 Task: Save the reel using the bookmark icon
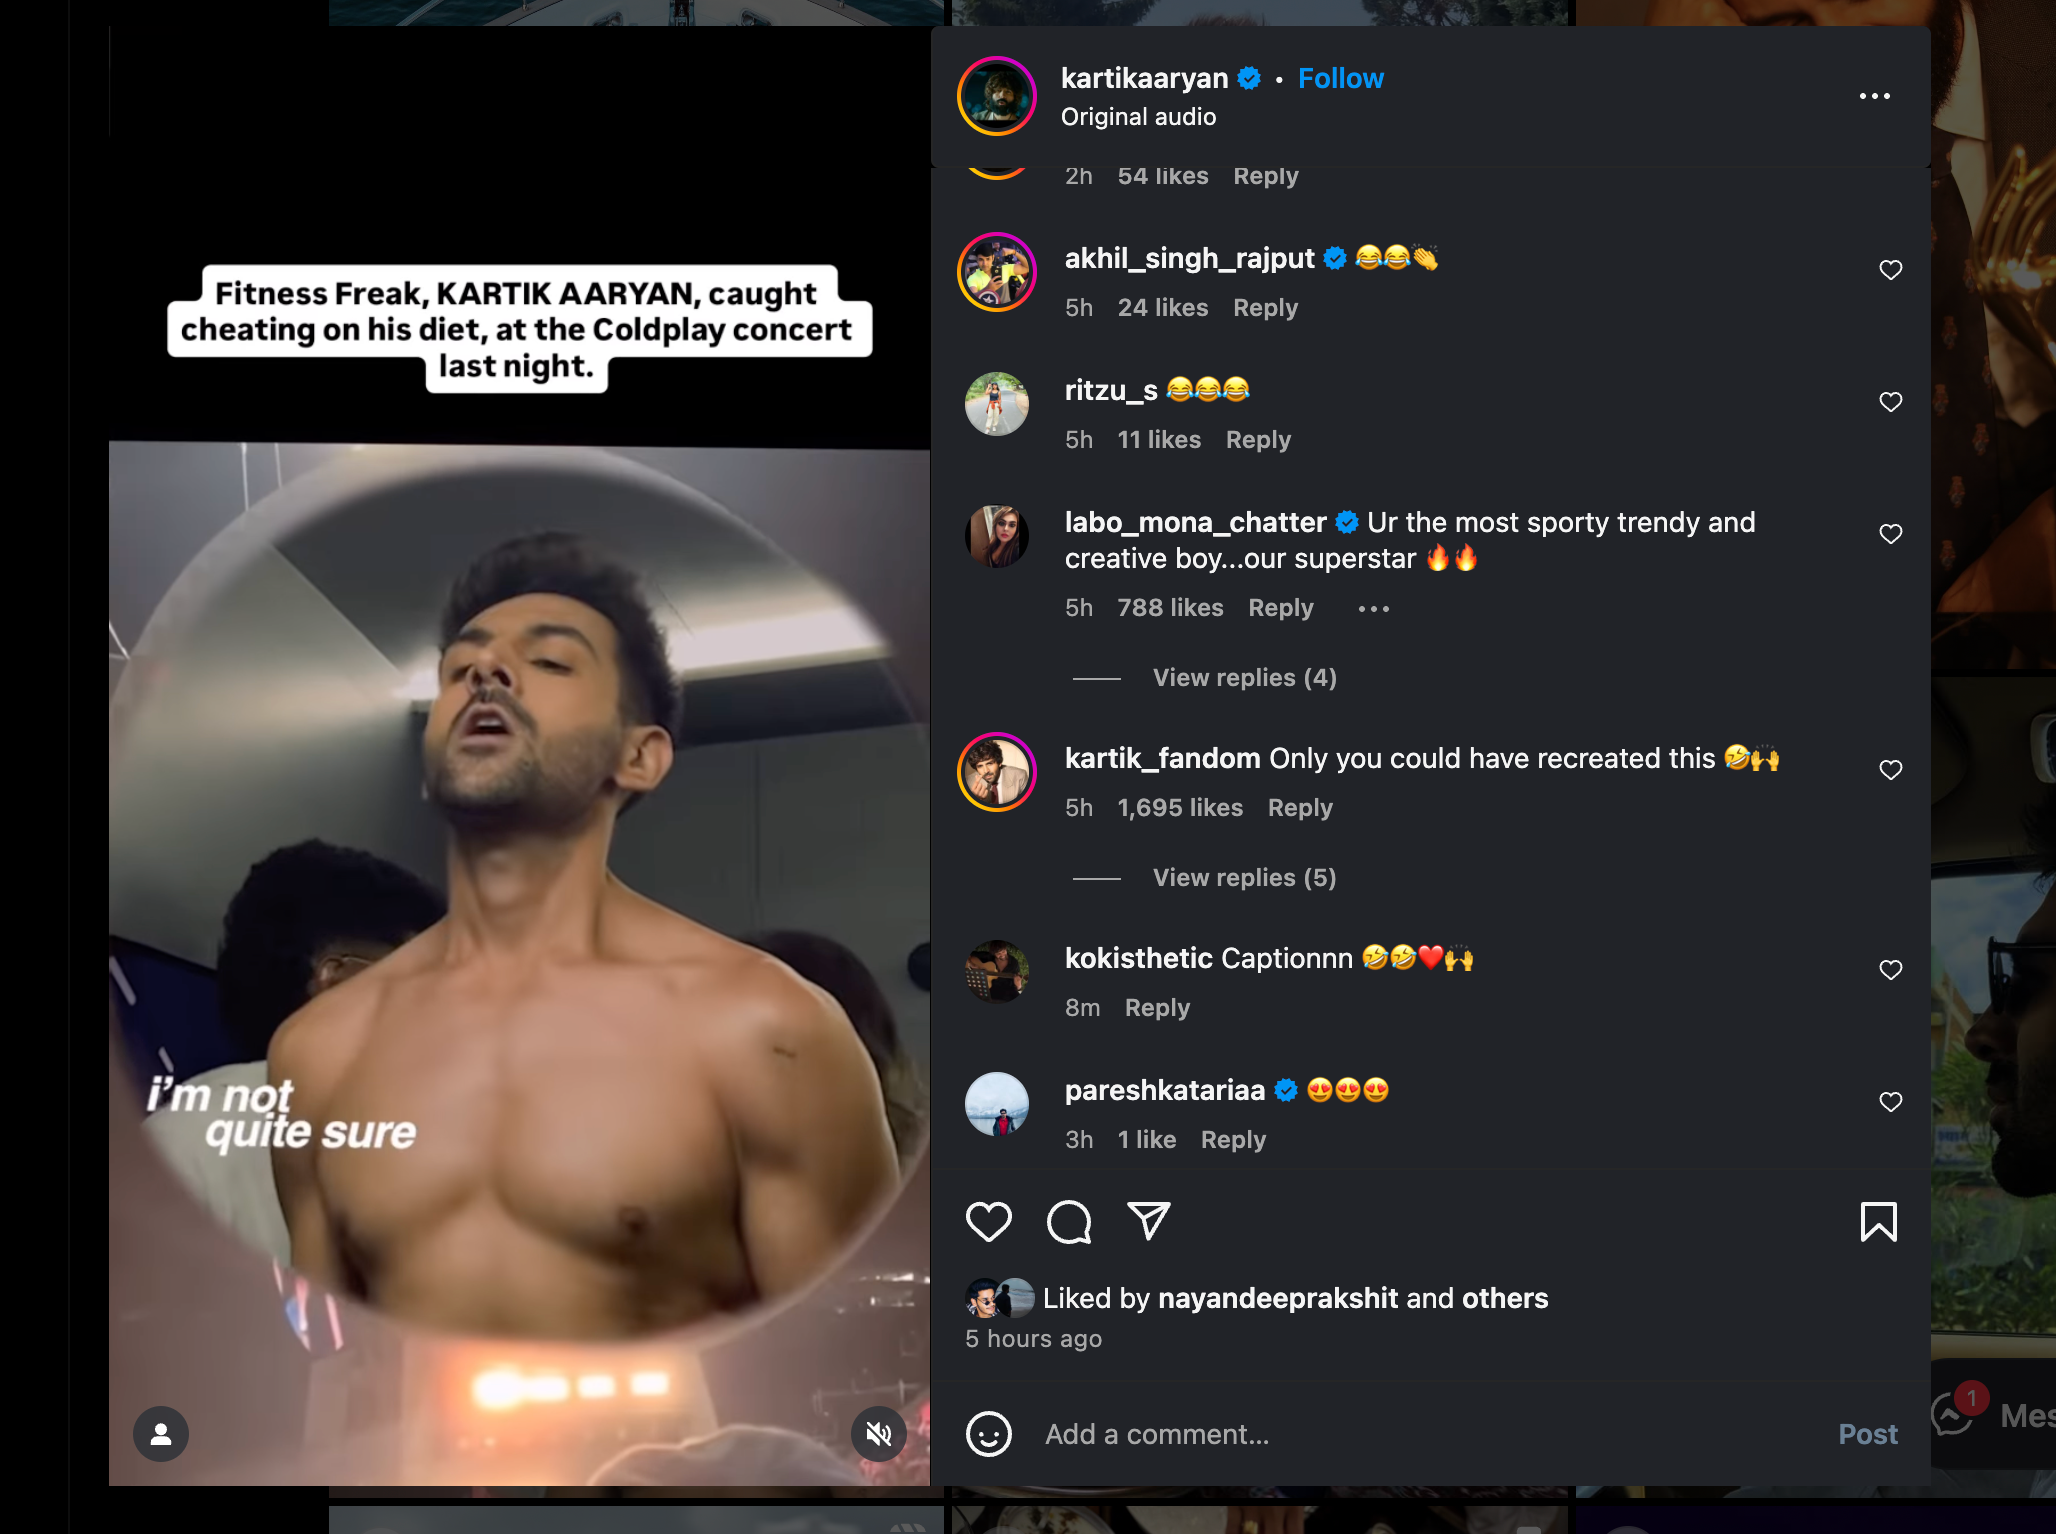coord(1880,1222)
